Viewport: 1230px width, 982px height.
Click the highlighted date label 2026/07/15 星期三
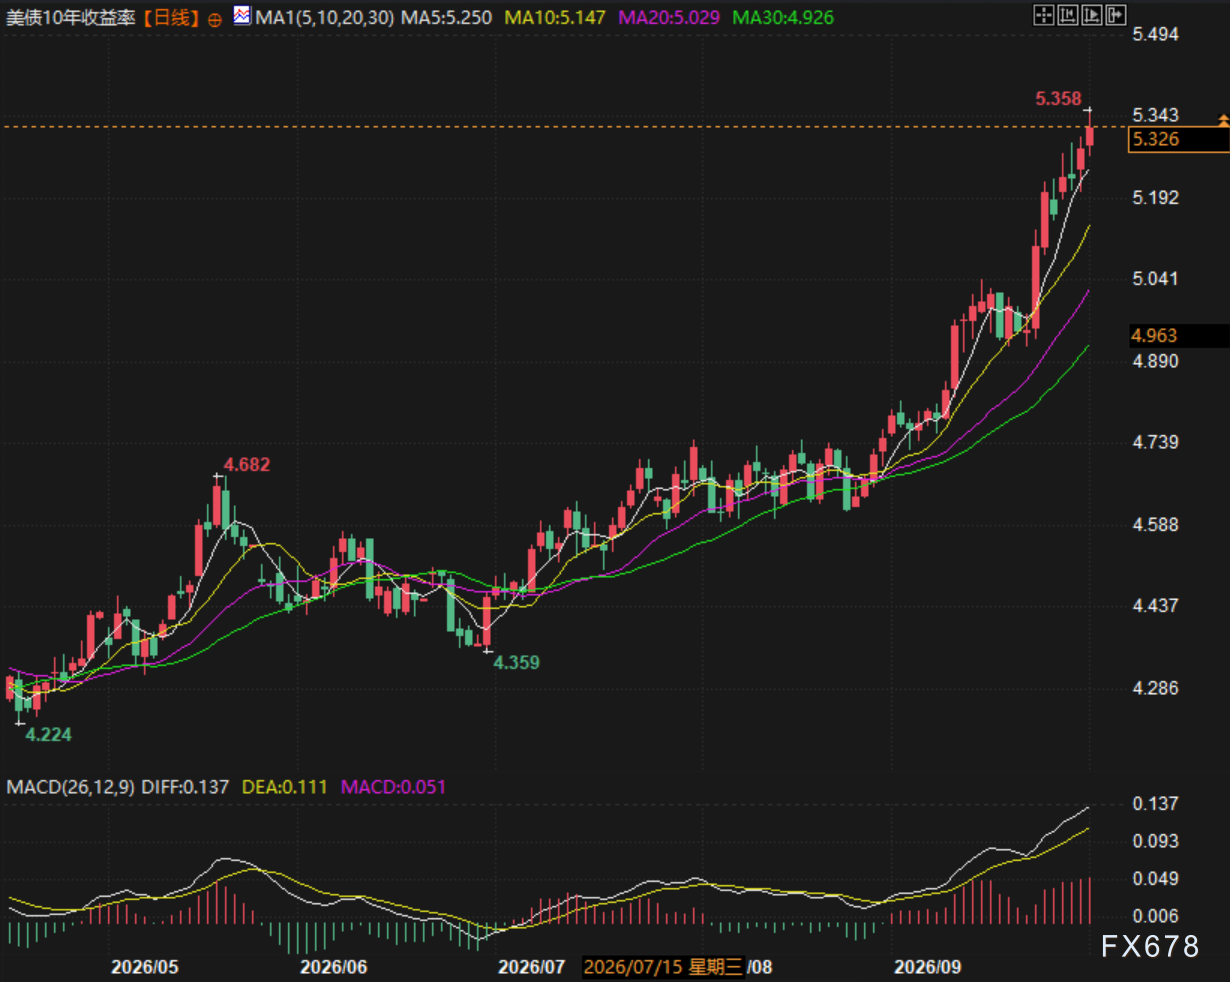(662, 967)
